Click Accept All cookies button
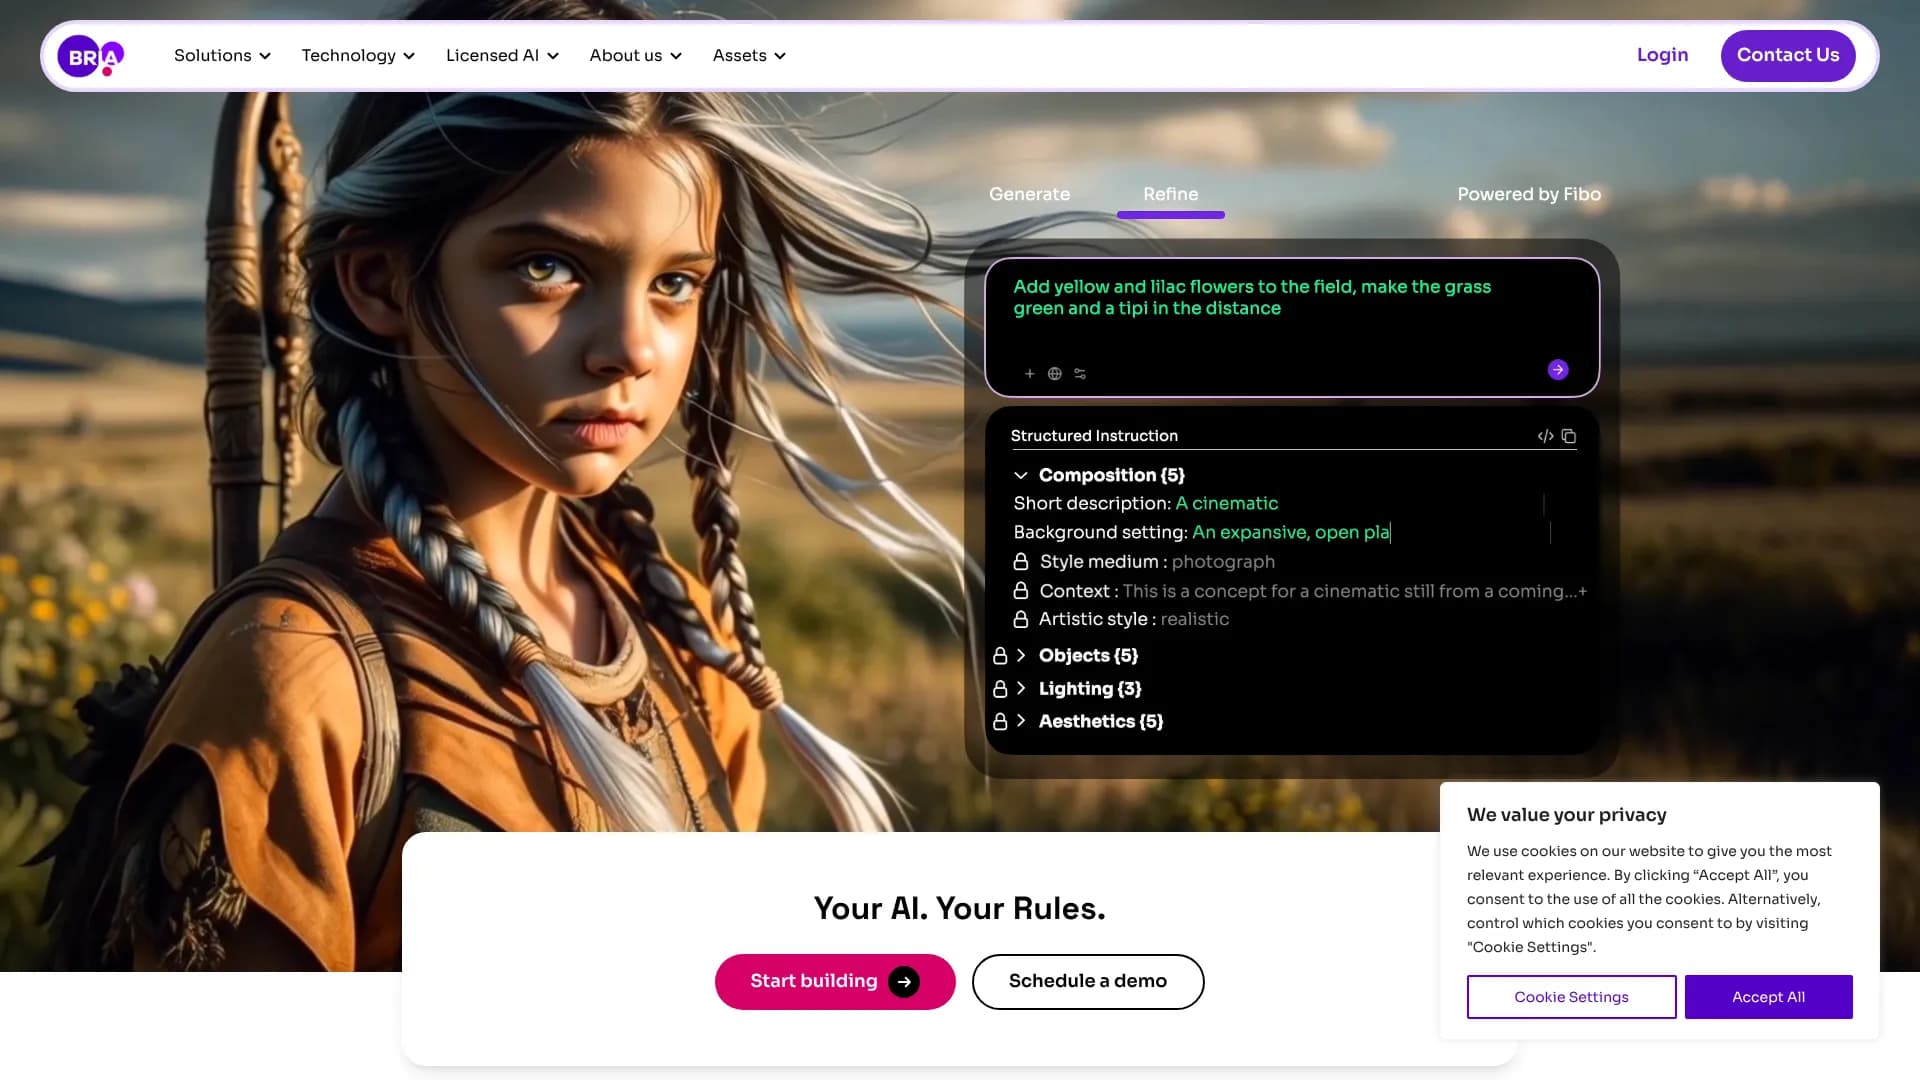 (x=1768, y=997)
